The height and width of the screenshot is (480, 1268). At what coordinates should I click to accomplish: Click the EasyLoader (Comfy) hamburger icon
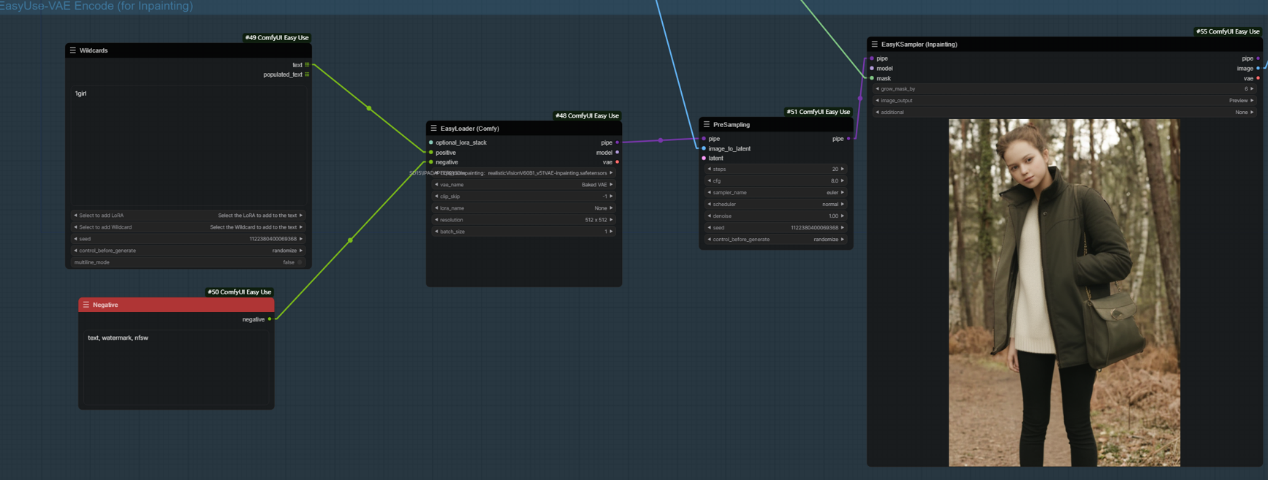coord(433,128)
